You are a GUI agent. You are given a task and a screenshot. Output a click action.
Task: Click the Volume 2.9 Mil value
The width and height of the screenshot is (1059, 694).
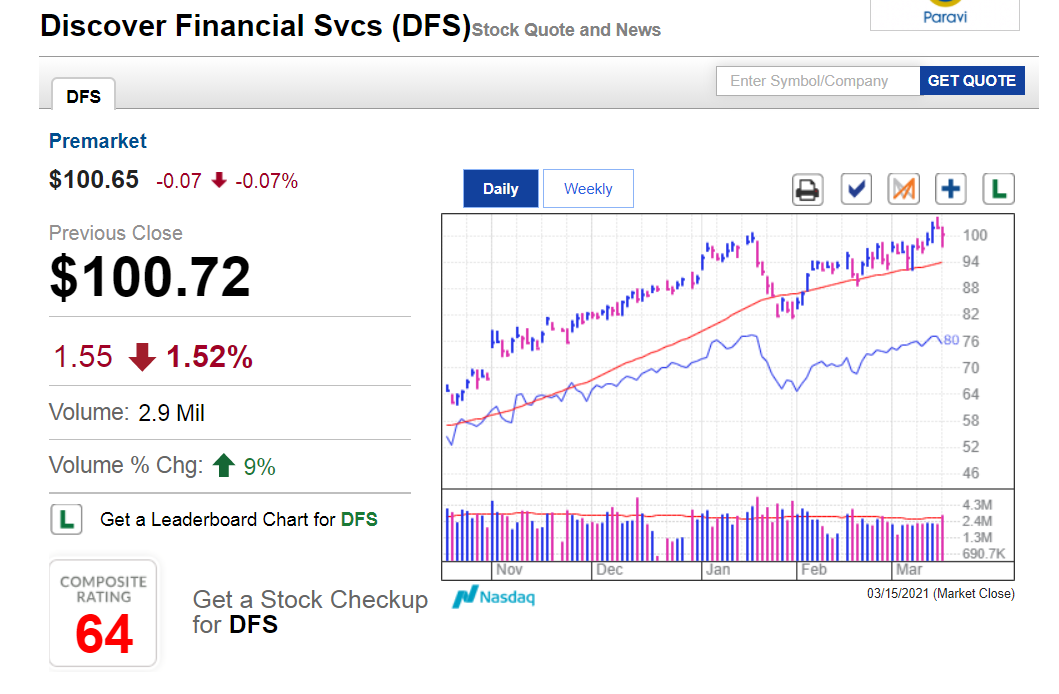(x=172, y=412)
